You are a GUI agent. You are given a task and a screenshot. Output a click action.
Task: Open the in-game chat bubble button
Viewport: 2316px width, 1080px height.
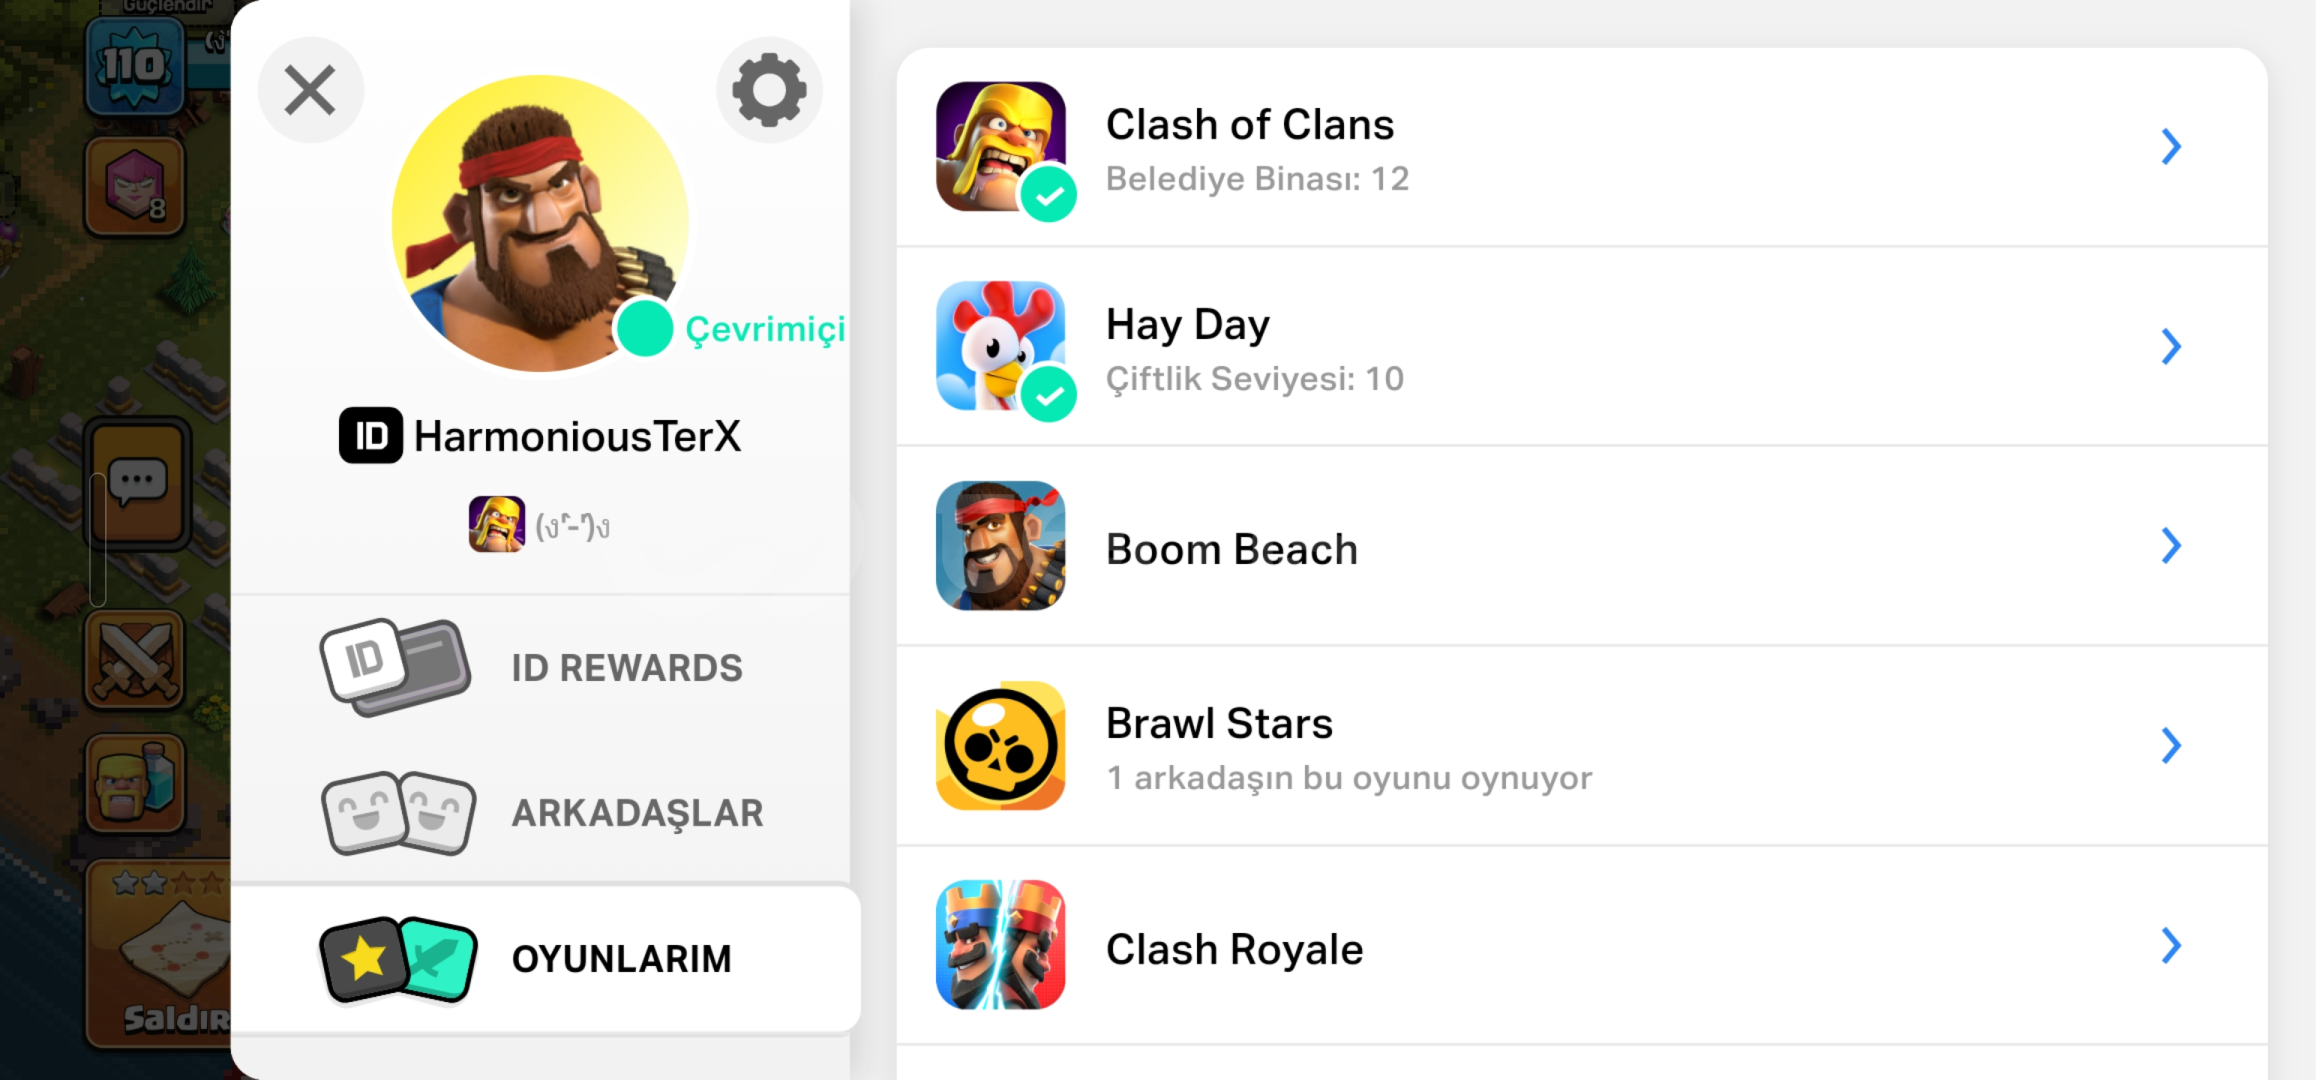[138, 483]
